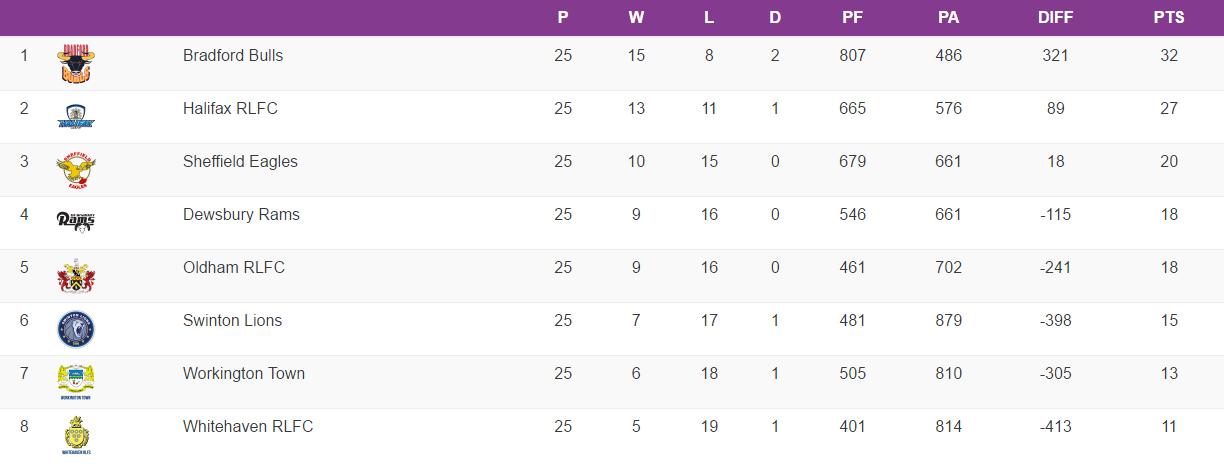
Task: Select the Halifax RLFC team name
Action: [x=230, y=109]
